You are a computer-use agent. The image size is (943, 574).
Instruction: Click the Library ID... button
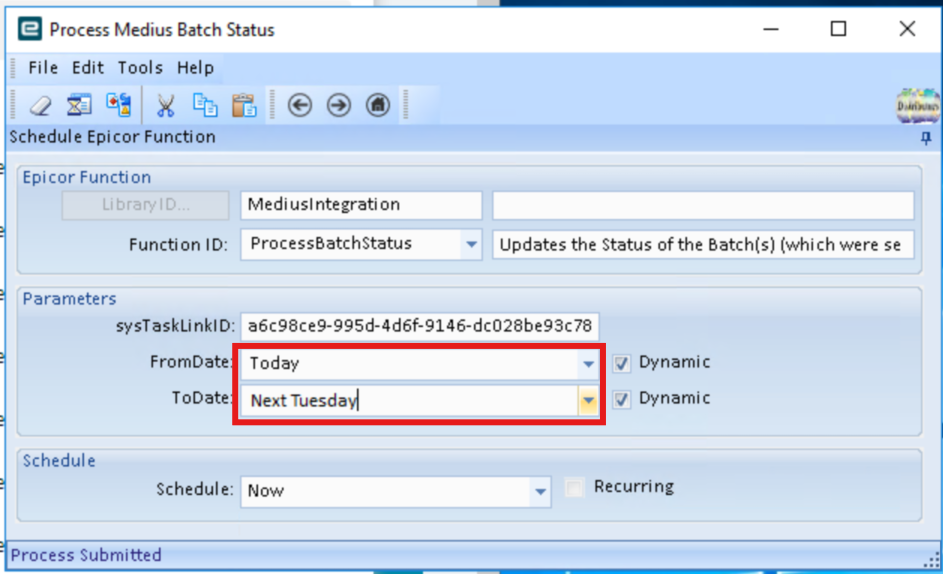pos(145,205)
